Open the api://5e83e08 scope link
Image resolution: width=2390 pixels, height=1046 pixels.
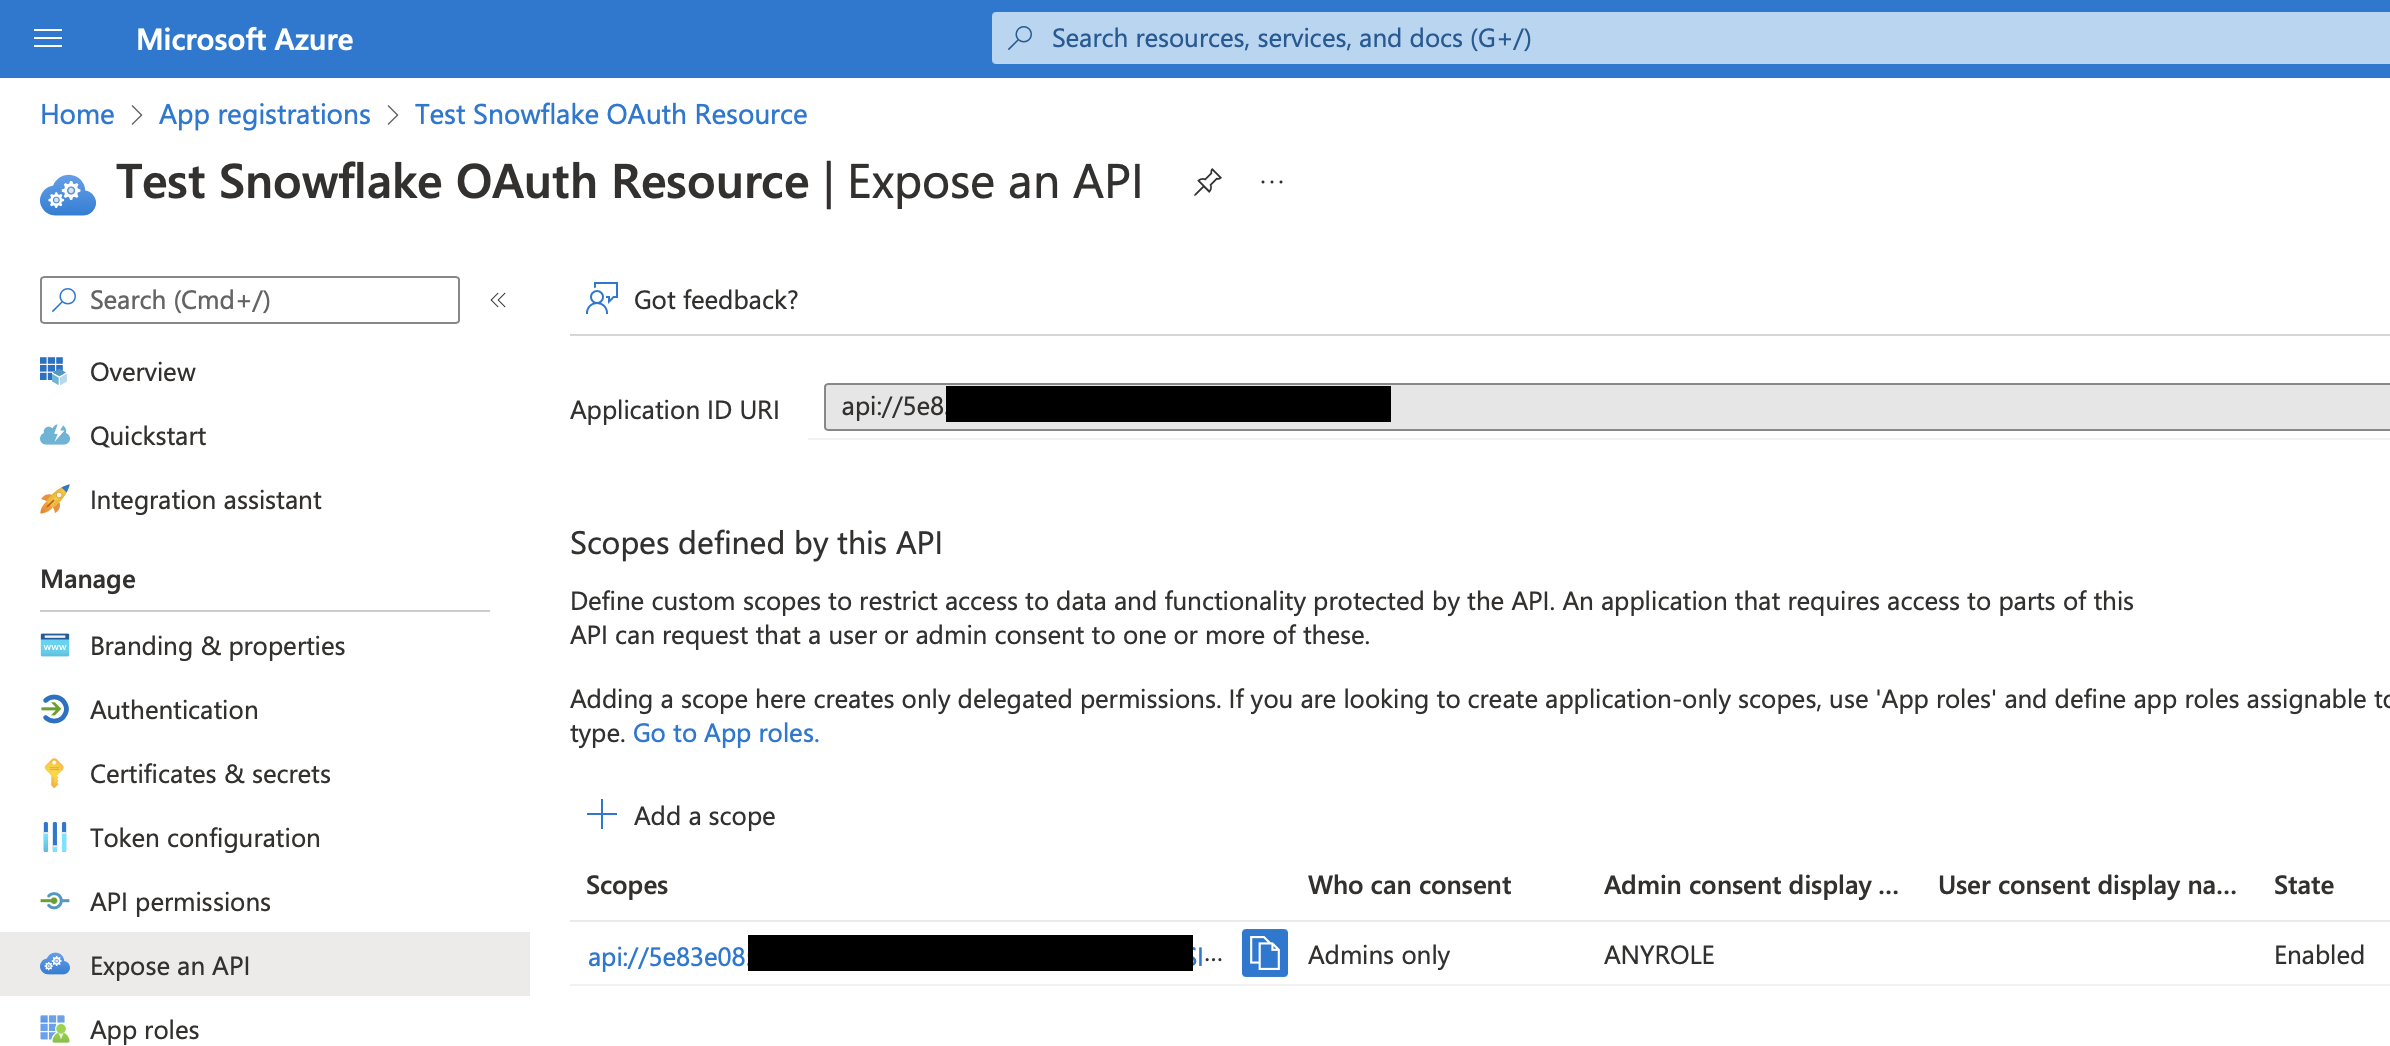pyautogui.click(x=666, y=957)
